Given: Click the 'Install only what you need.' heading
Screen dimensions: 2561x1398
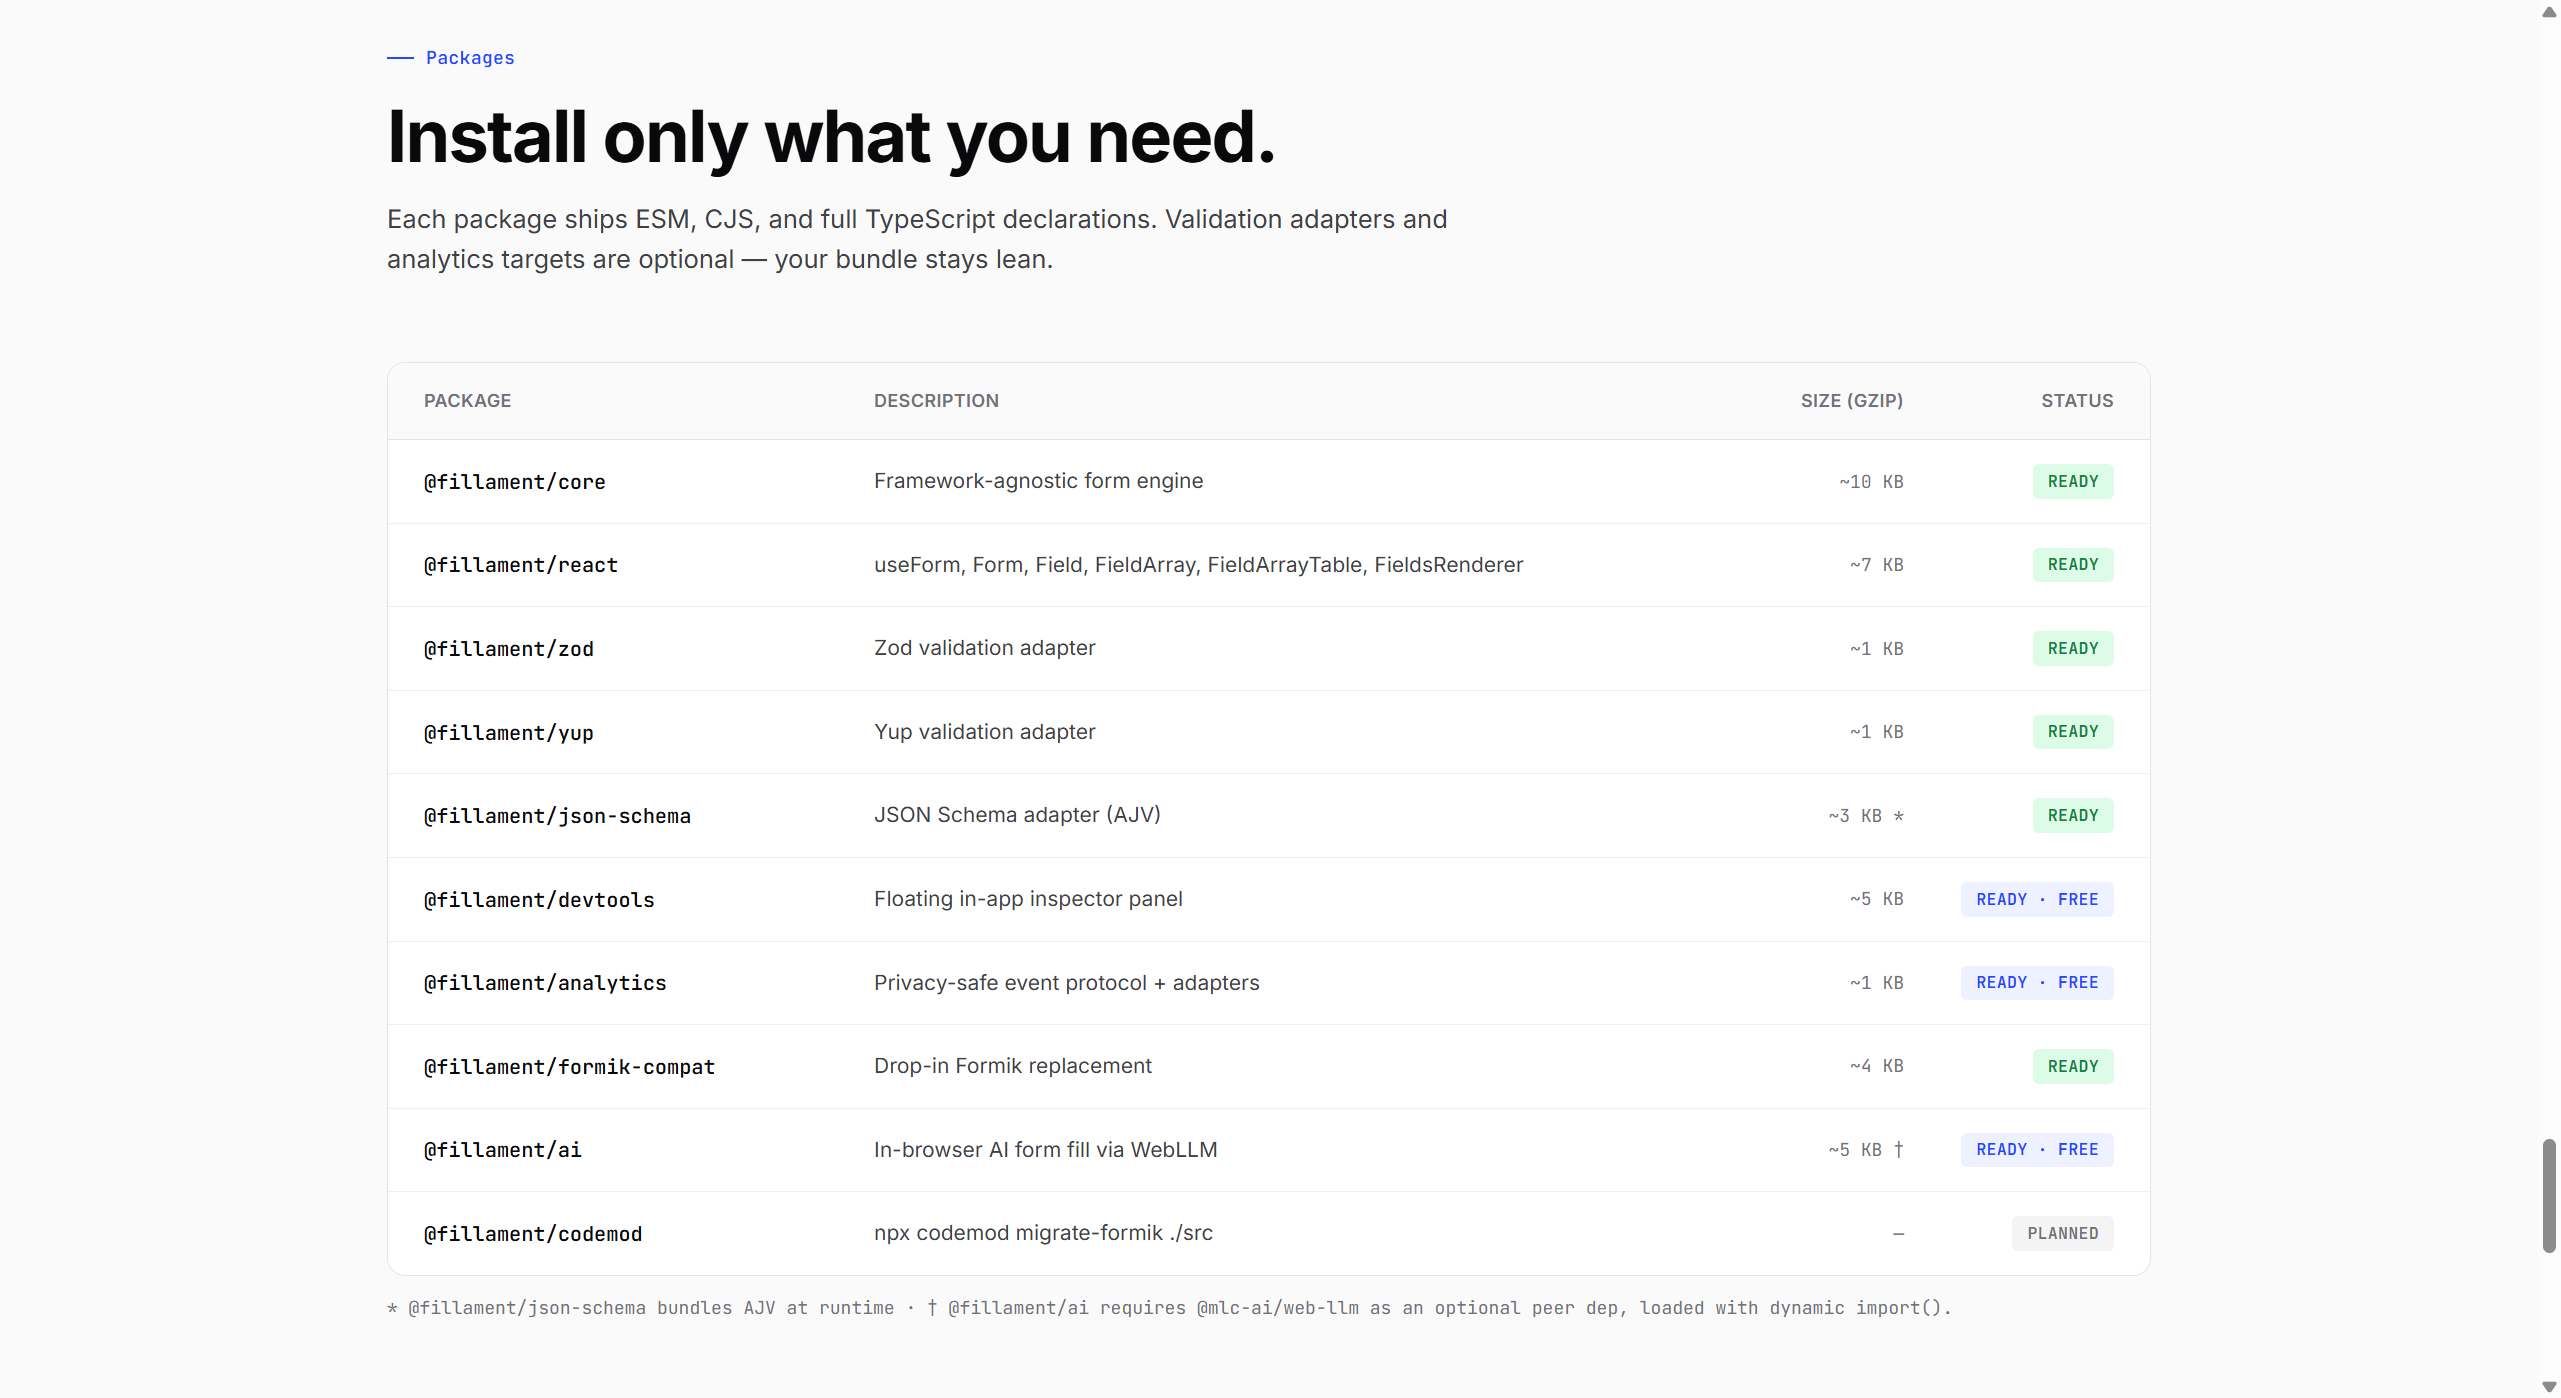Looking at the screenshot, I should [x=831, y=137].
